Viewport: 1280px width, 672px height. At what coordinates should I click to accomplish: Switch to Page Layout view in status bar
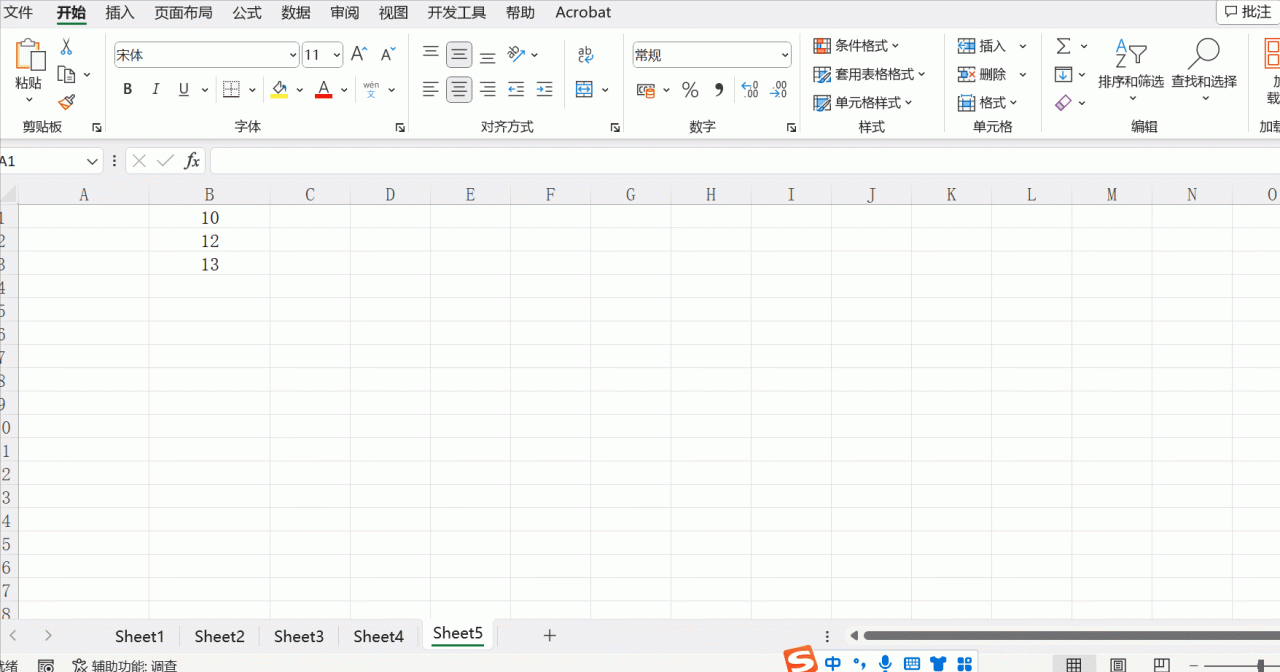(1118, 664)
